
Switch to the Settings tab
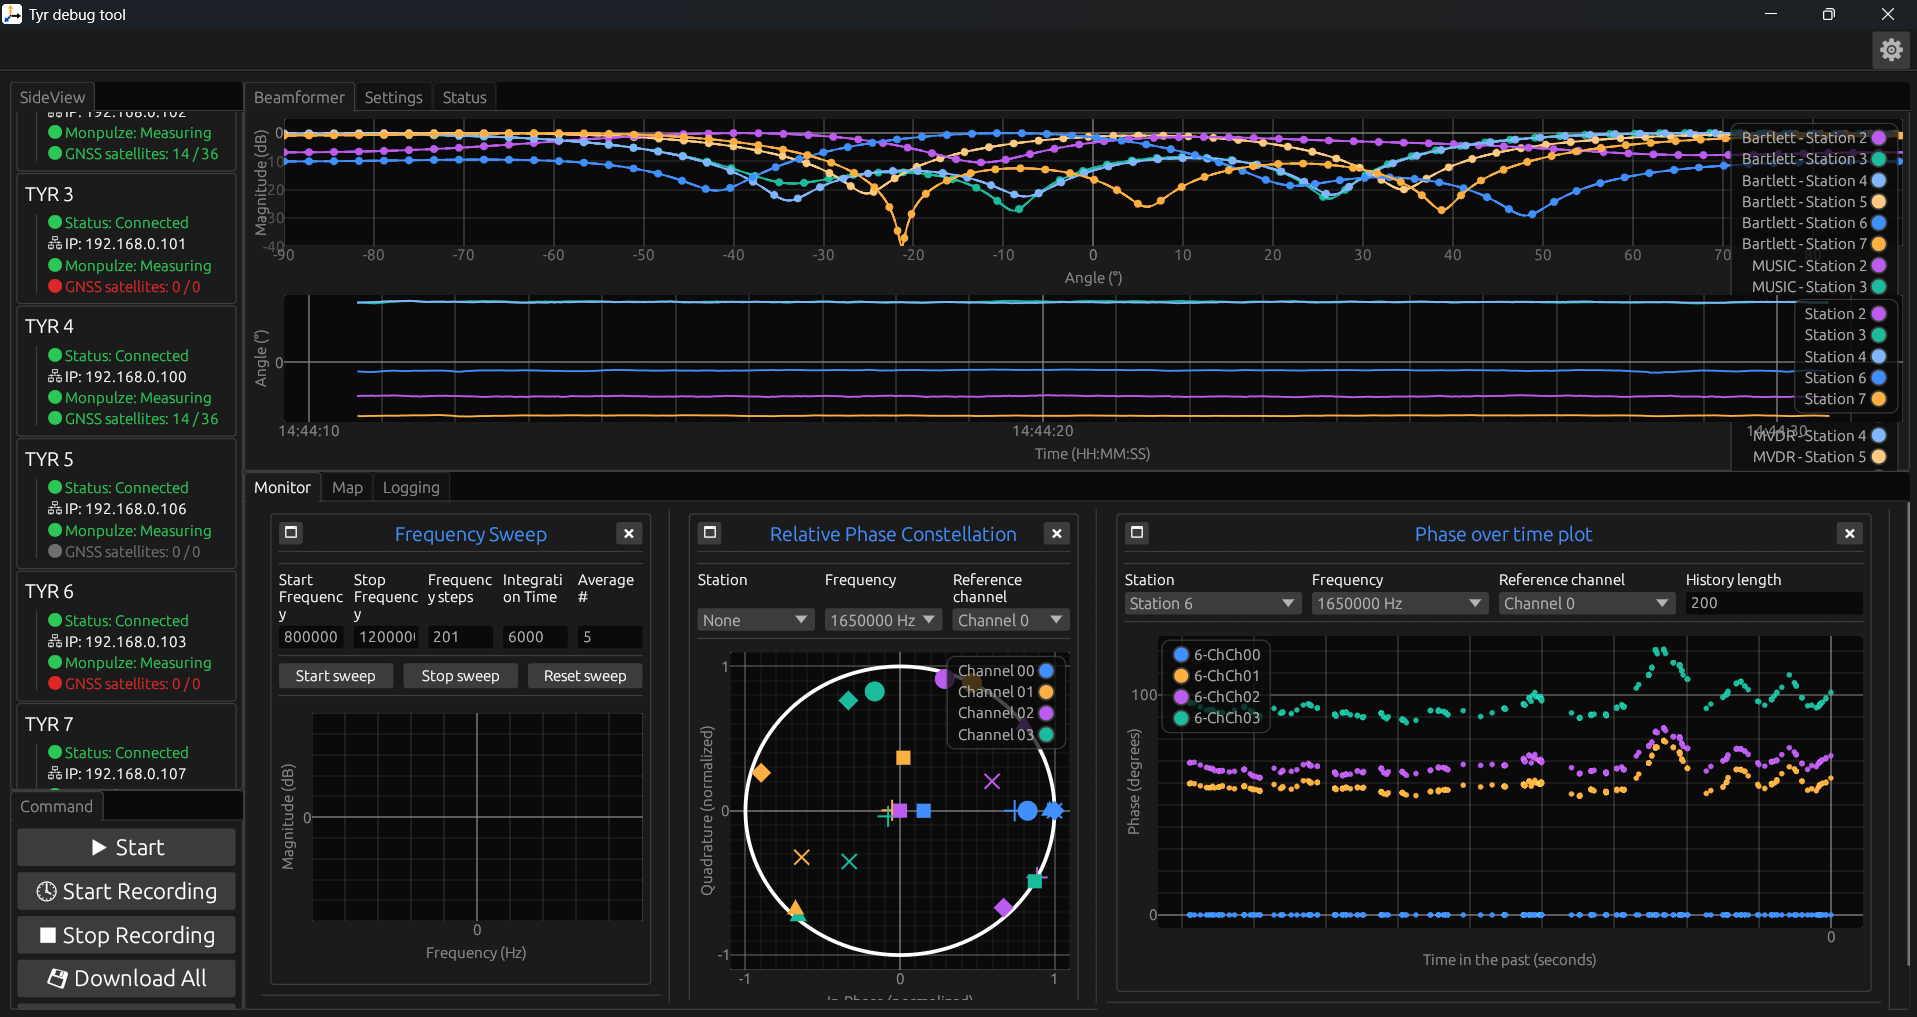[393, 97]
